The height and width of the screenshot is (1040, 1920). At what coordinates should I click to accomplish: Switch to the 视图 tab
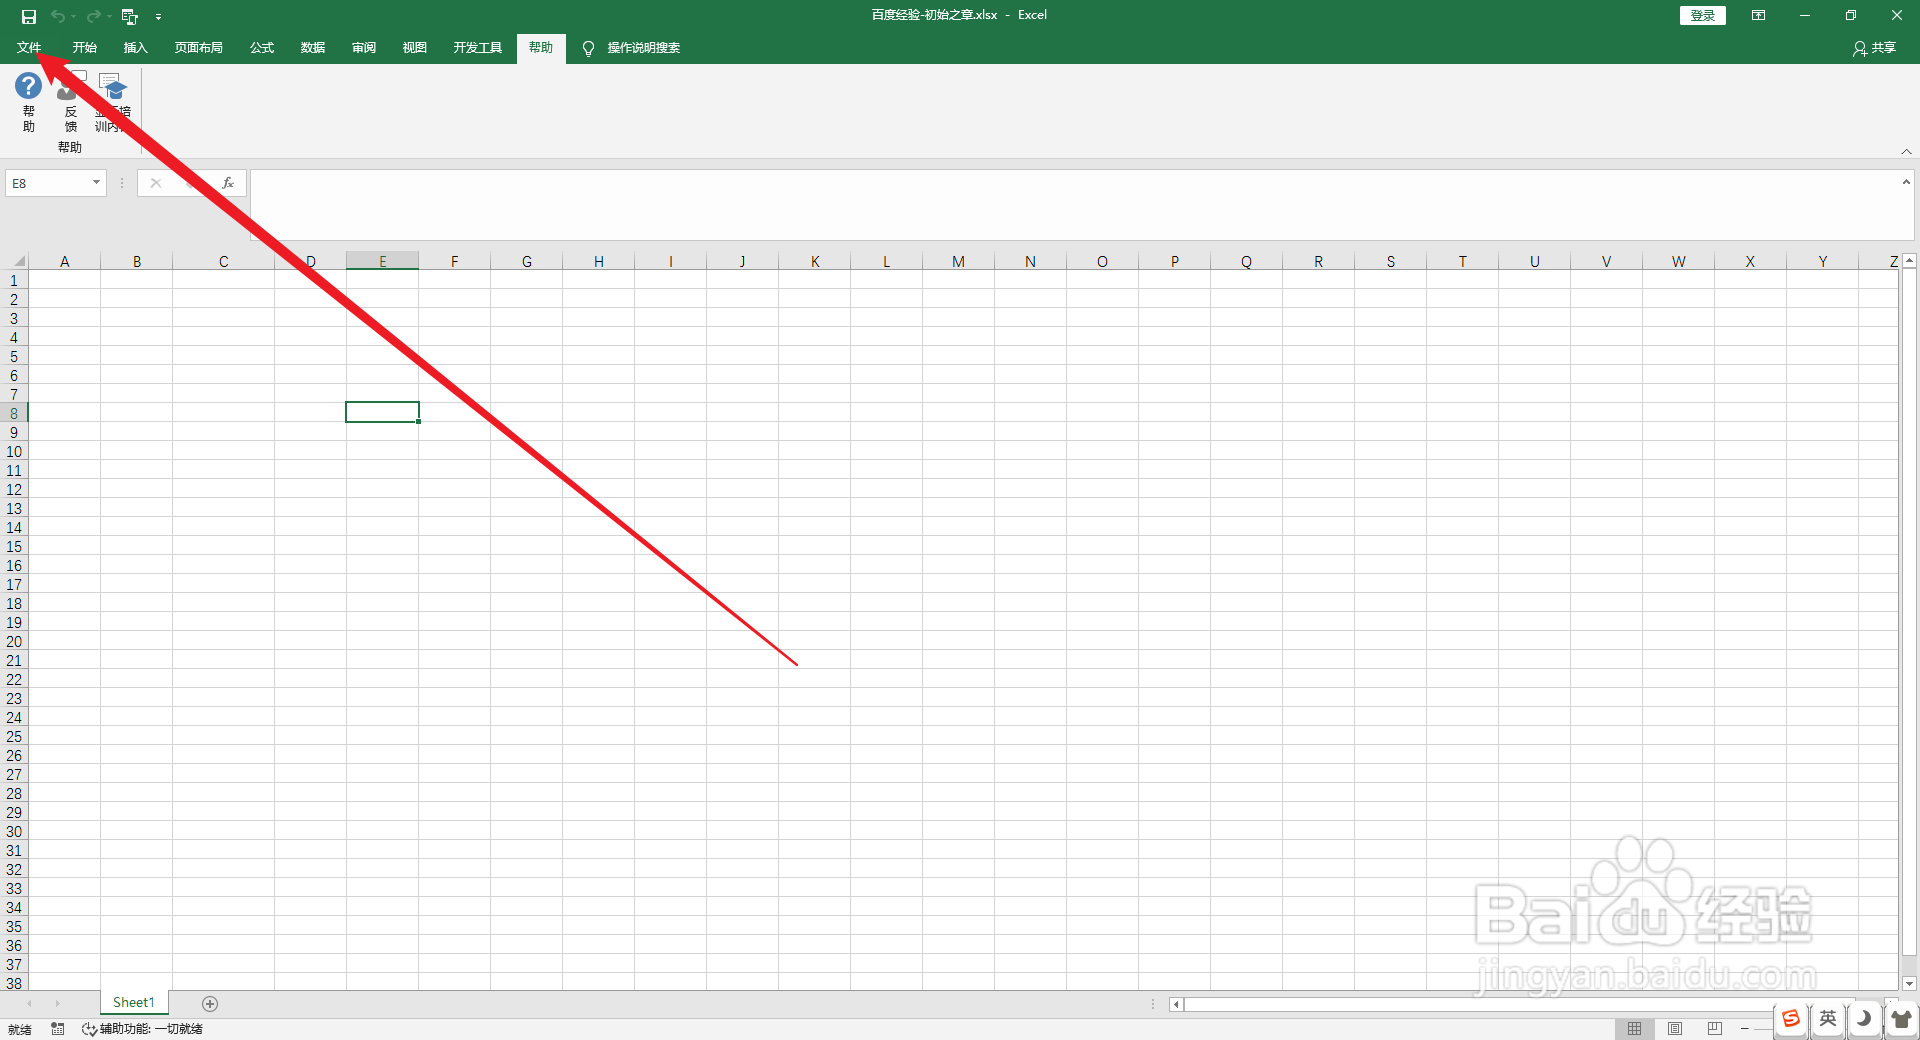click(x=415, y=48)
